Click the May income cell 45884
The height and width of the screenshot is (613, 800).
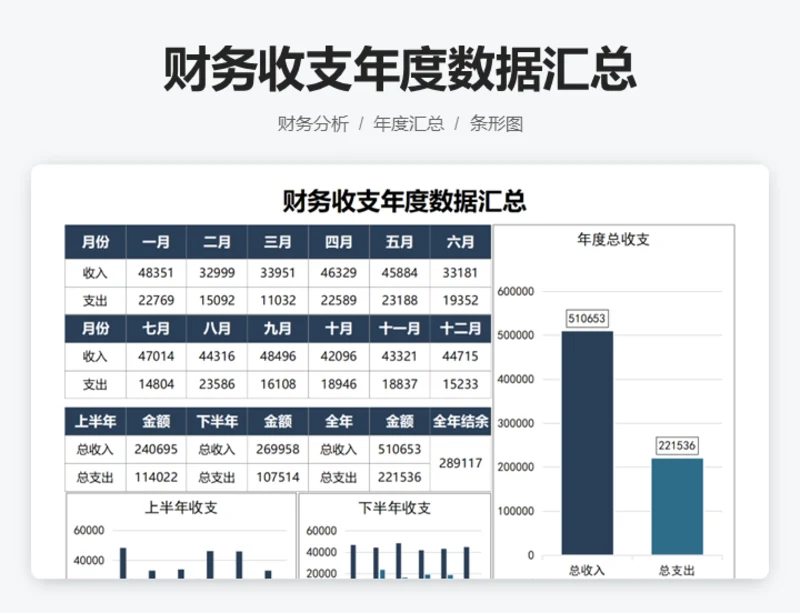click(399, 273)
